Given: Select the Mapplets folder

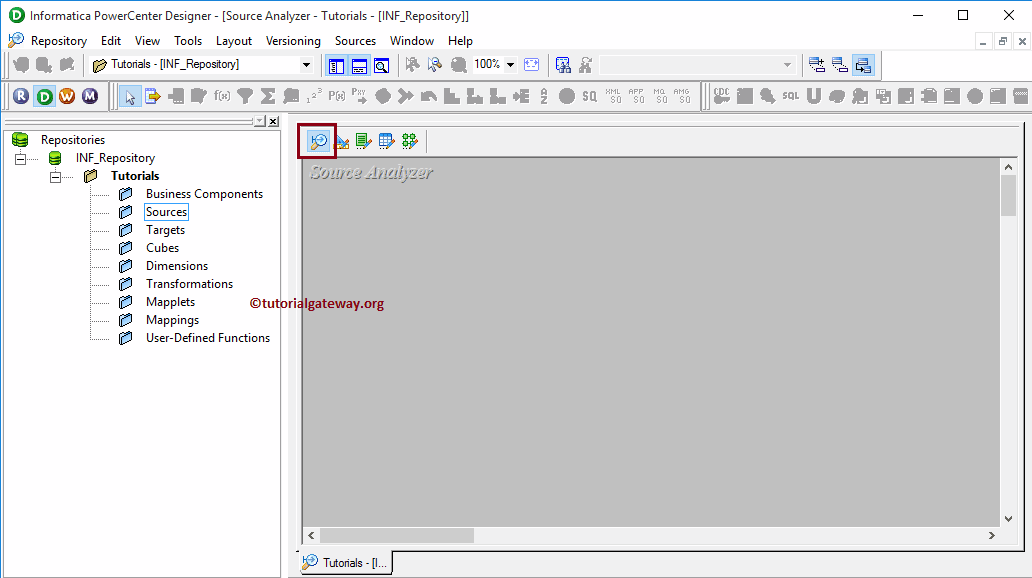Looking at the screenshot, I should (x=170, y=302).
